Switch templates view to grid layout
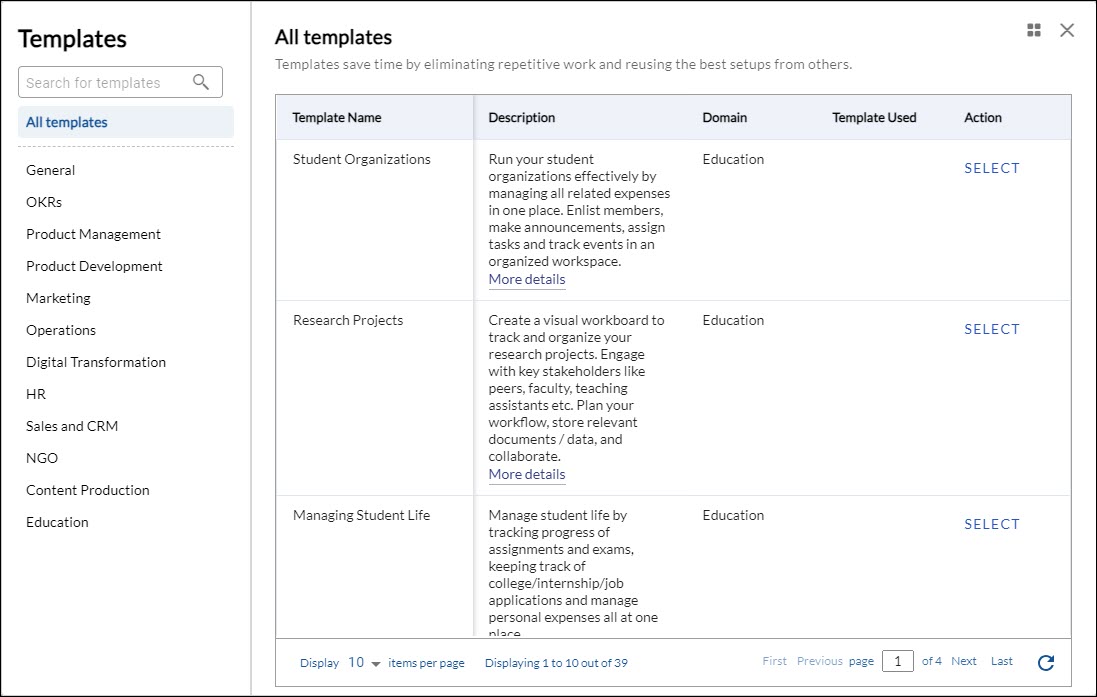1097x697 pixels. click(1033, 30)
